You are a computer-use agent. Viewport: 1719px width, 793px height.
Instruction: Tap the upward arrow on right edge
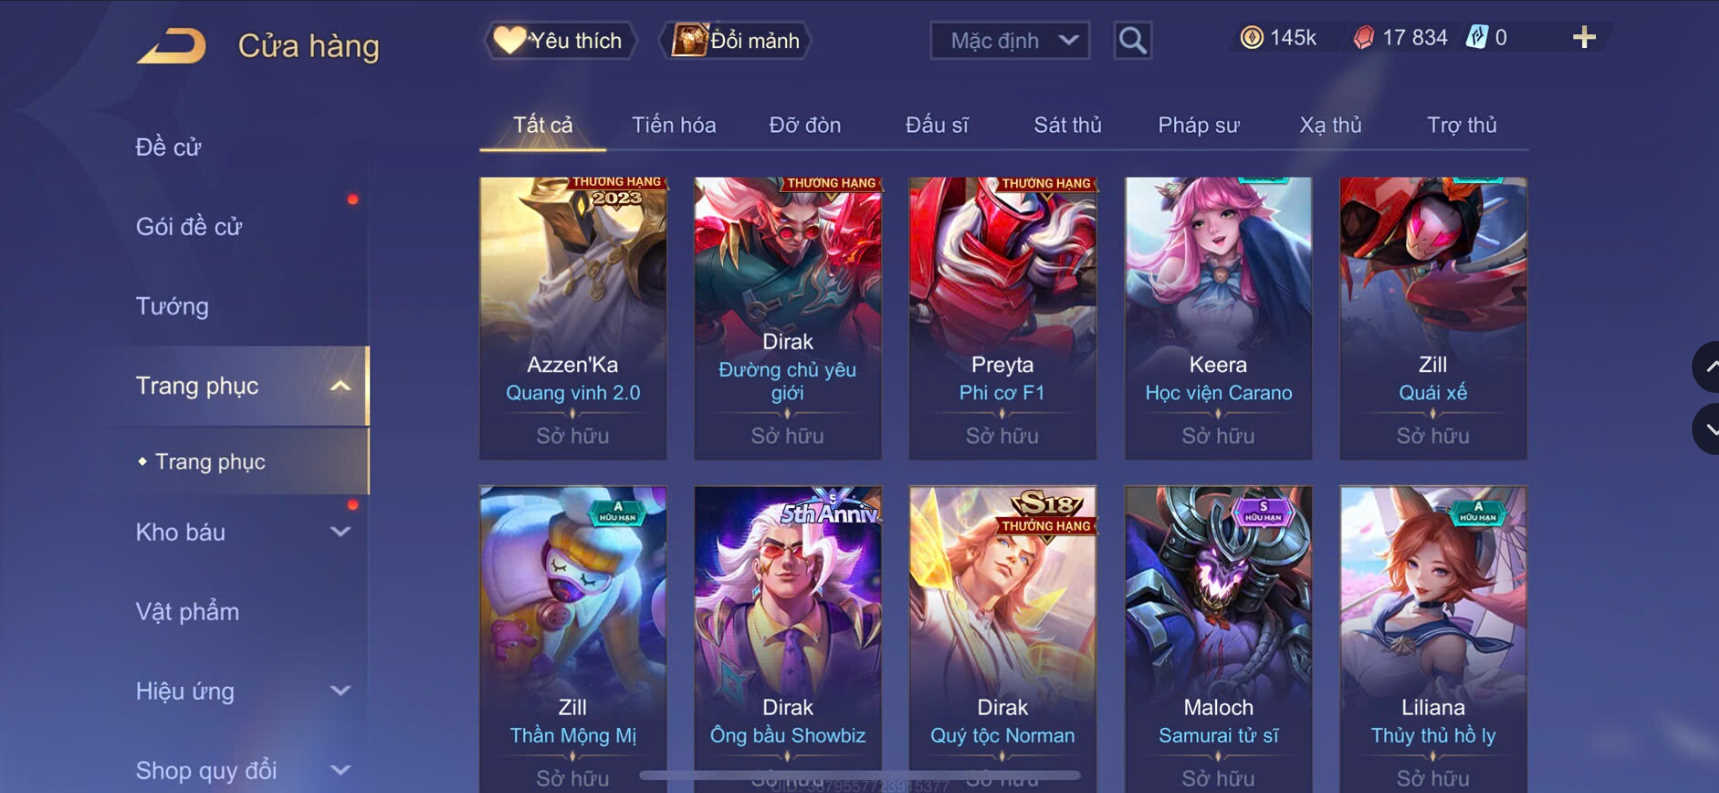point(1707,367)
